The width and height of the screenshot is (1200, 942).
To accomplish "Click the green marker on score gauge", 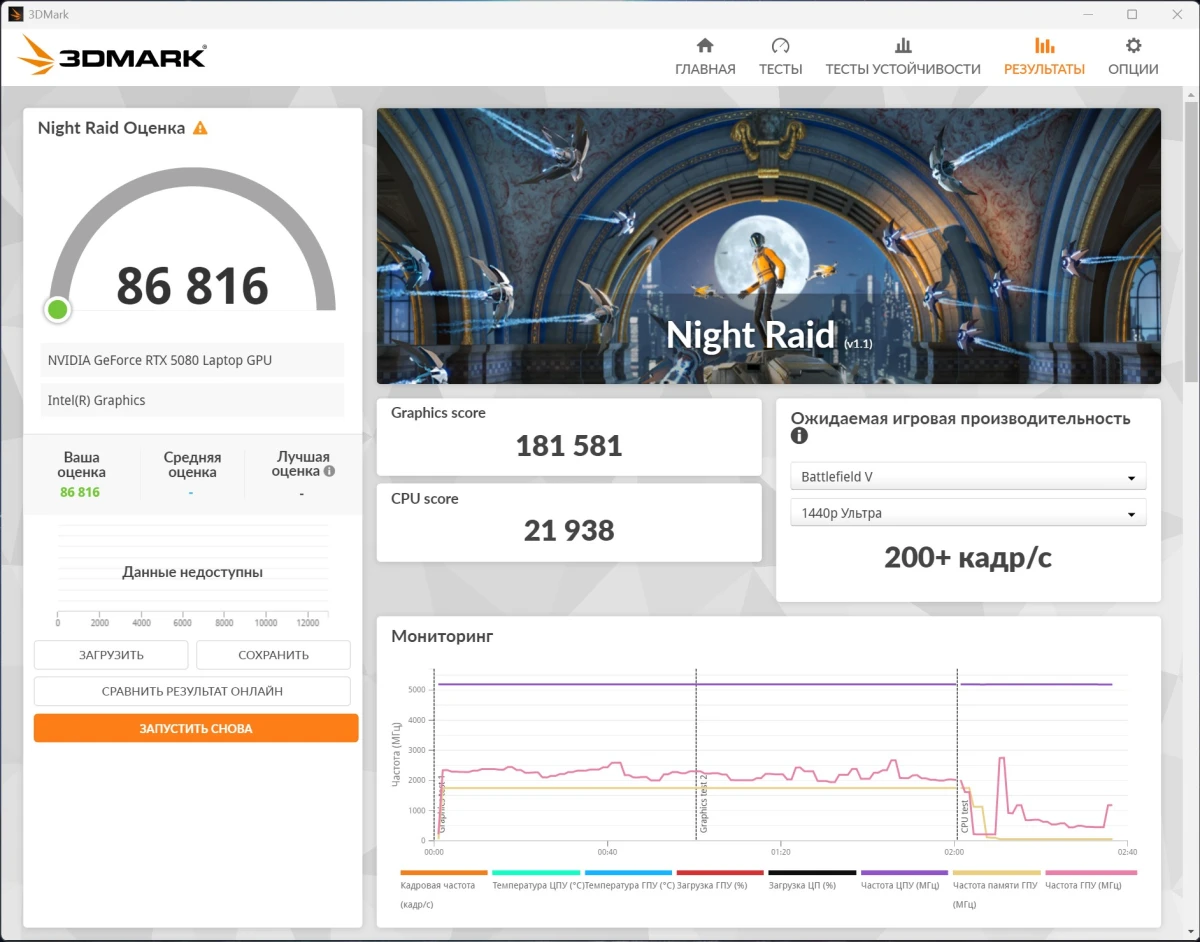I will [x=58, y=309].
